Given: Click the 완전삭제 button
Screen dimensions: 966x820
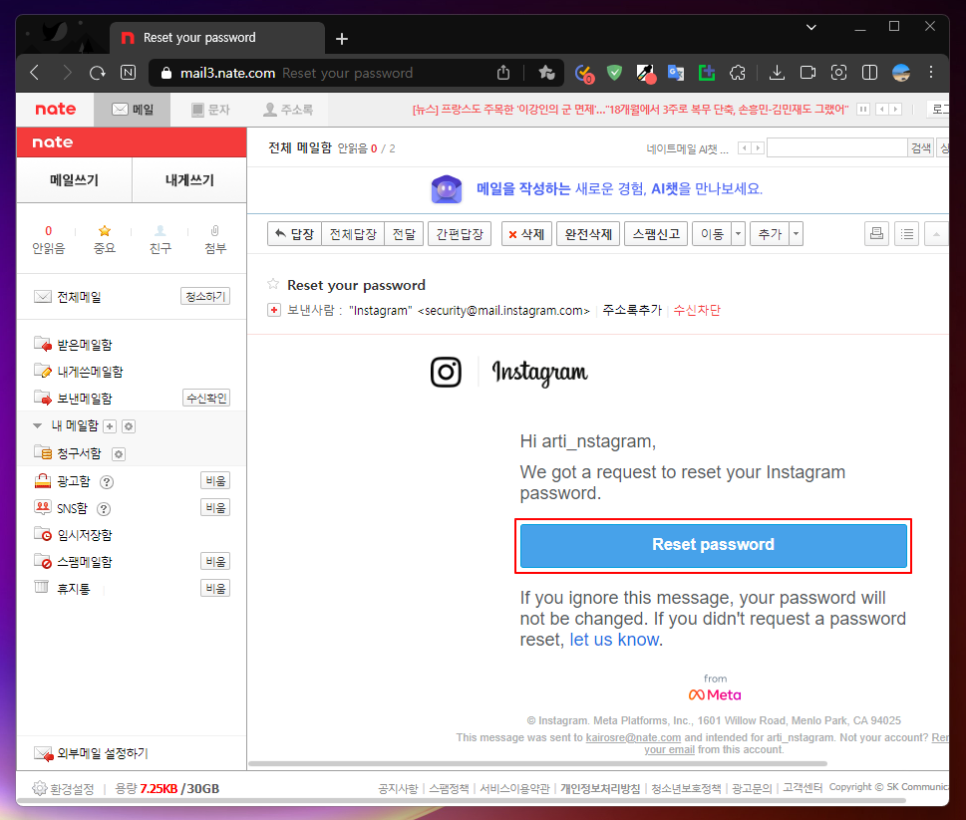Looking at the screenshot, I should [x=588, y=233].
